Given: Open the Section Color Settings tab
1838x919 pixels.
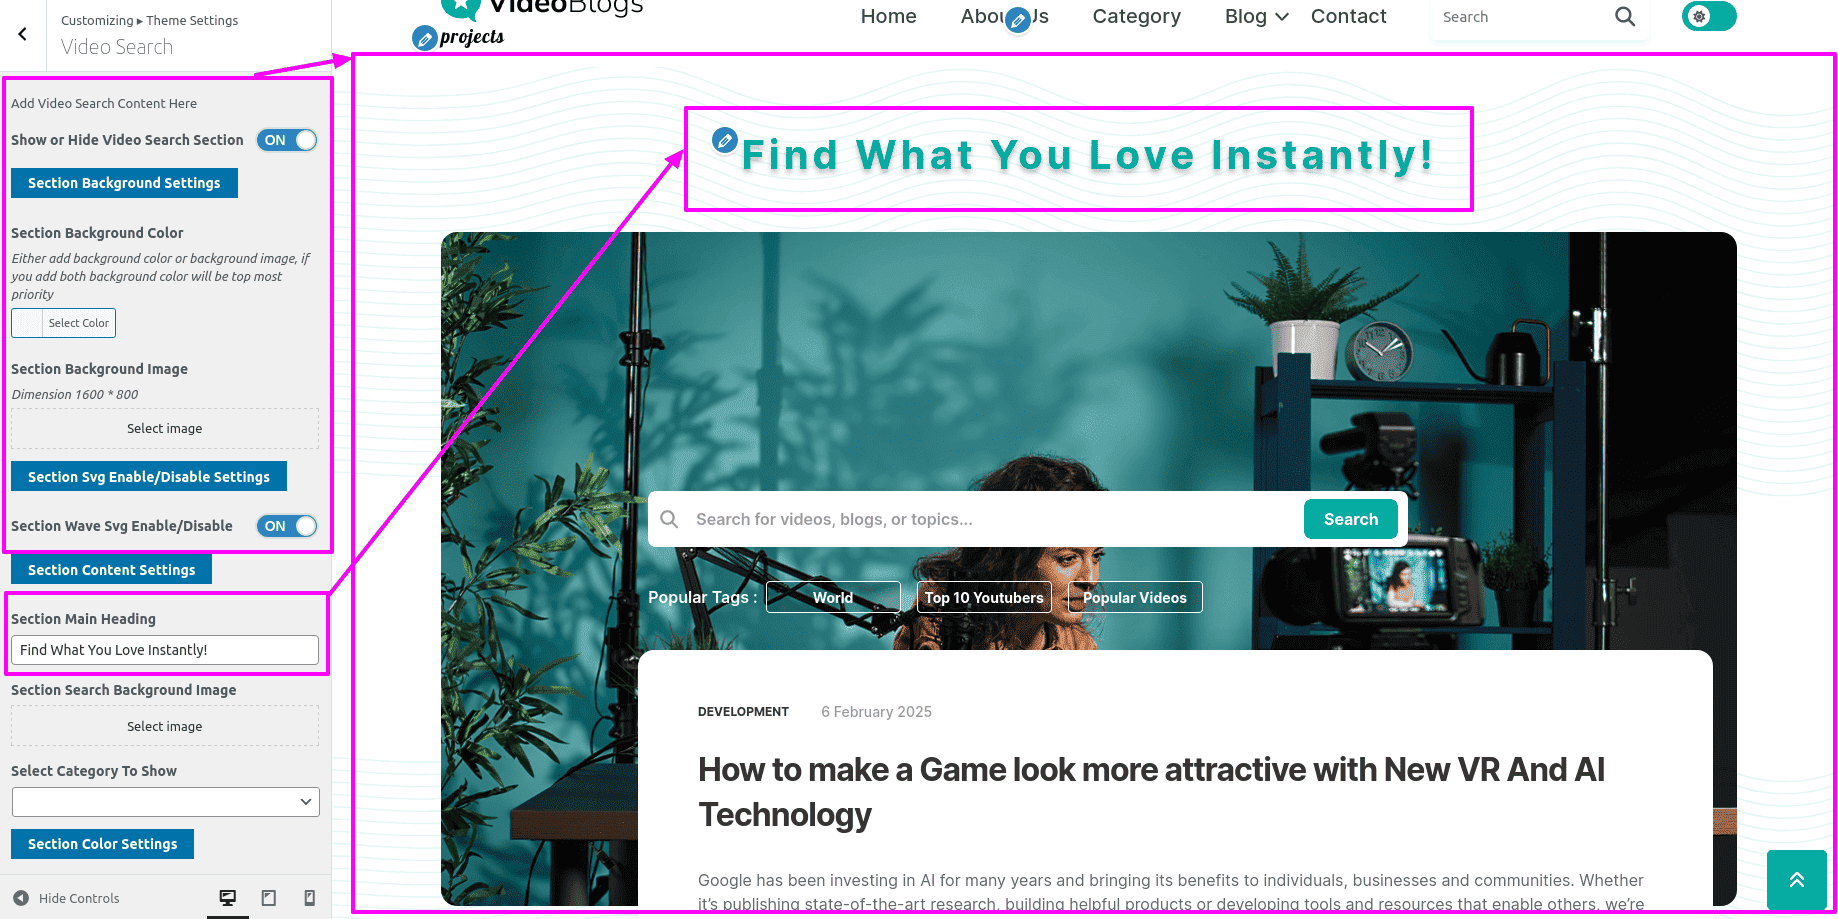Looking at the screenshot, I should coord(102,844).
